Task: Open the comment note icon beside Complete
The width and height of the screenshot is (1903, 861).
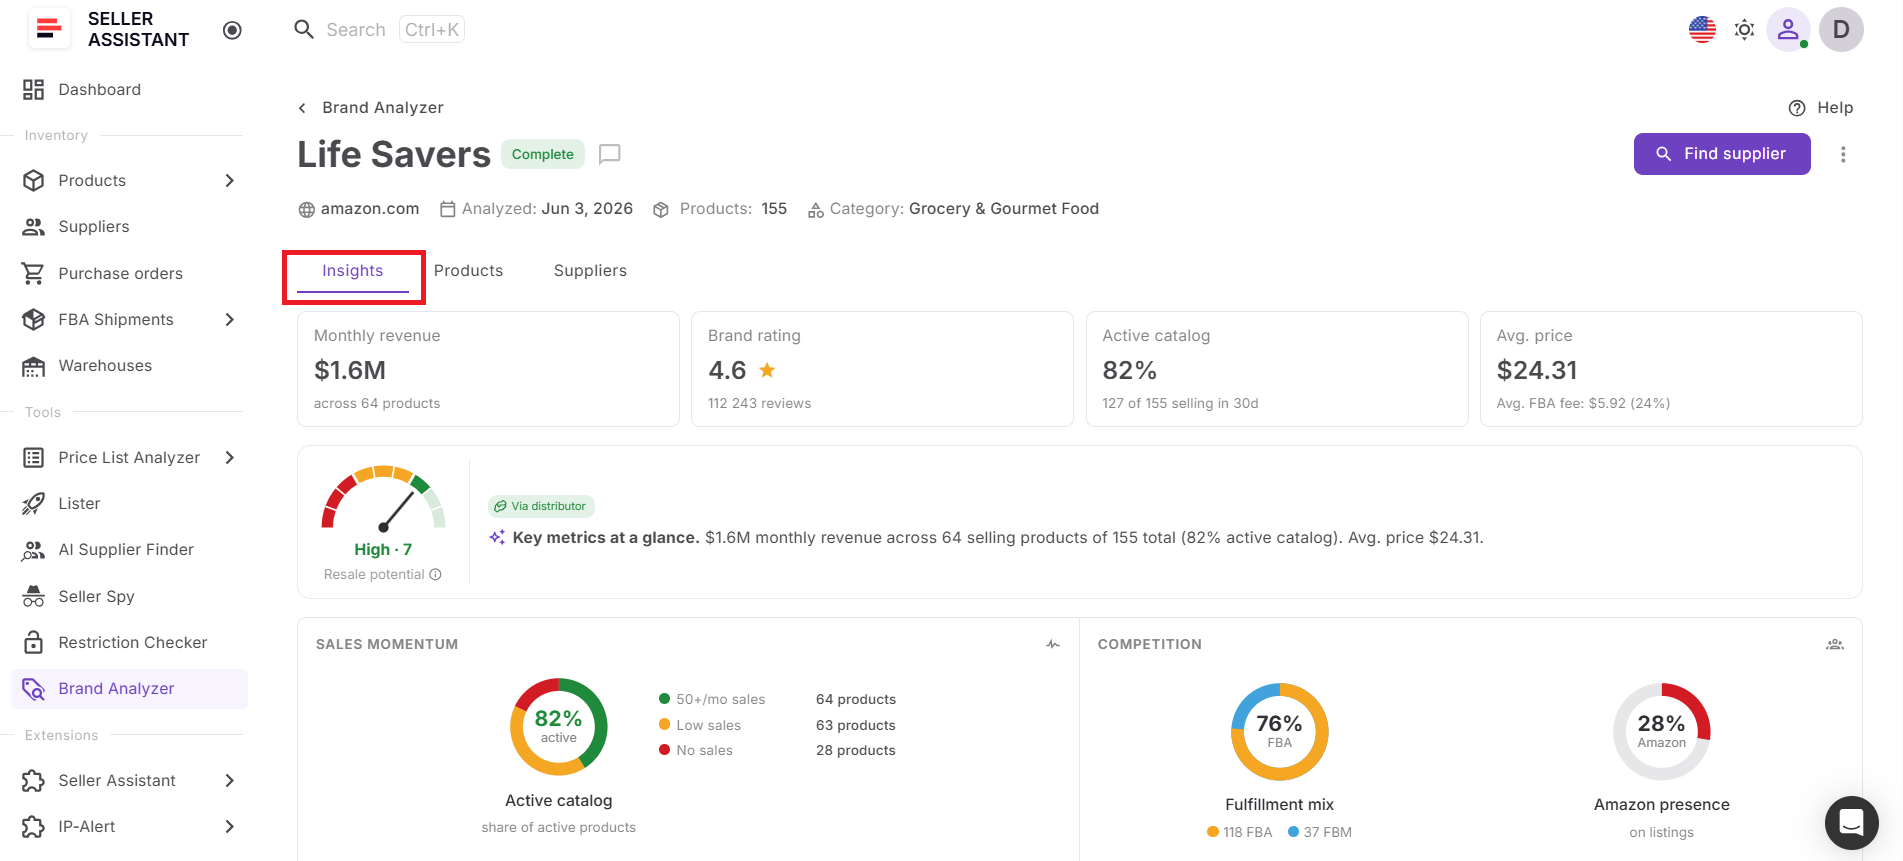Action: [x=610, y=154]
